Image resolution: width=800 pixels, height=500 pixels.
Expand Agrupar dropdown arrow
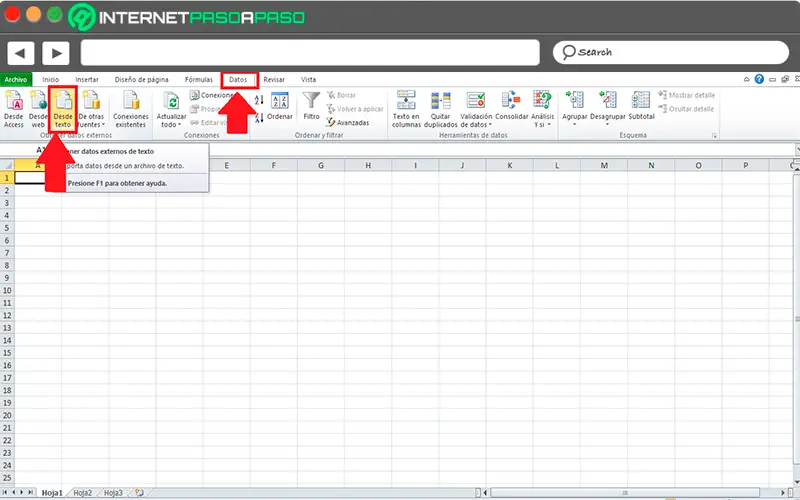point(574,124)
